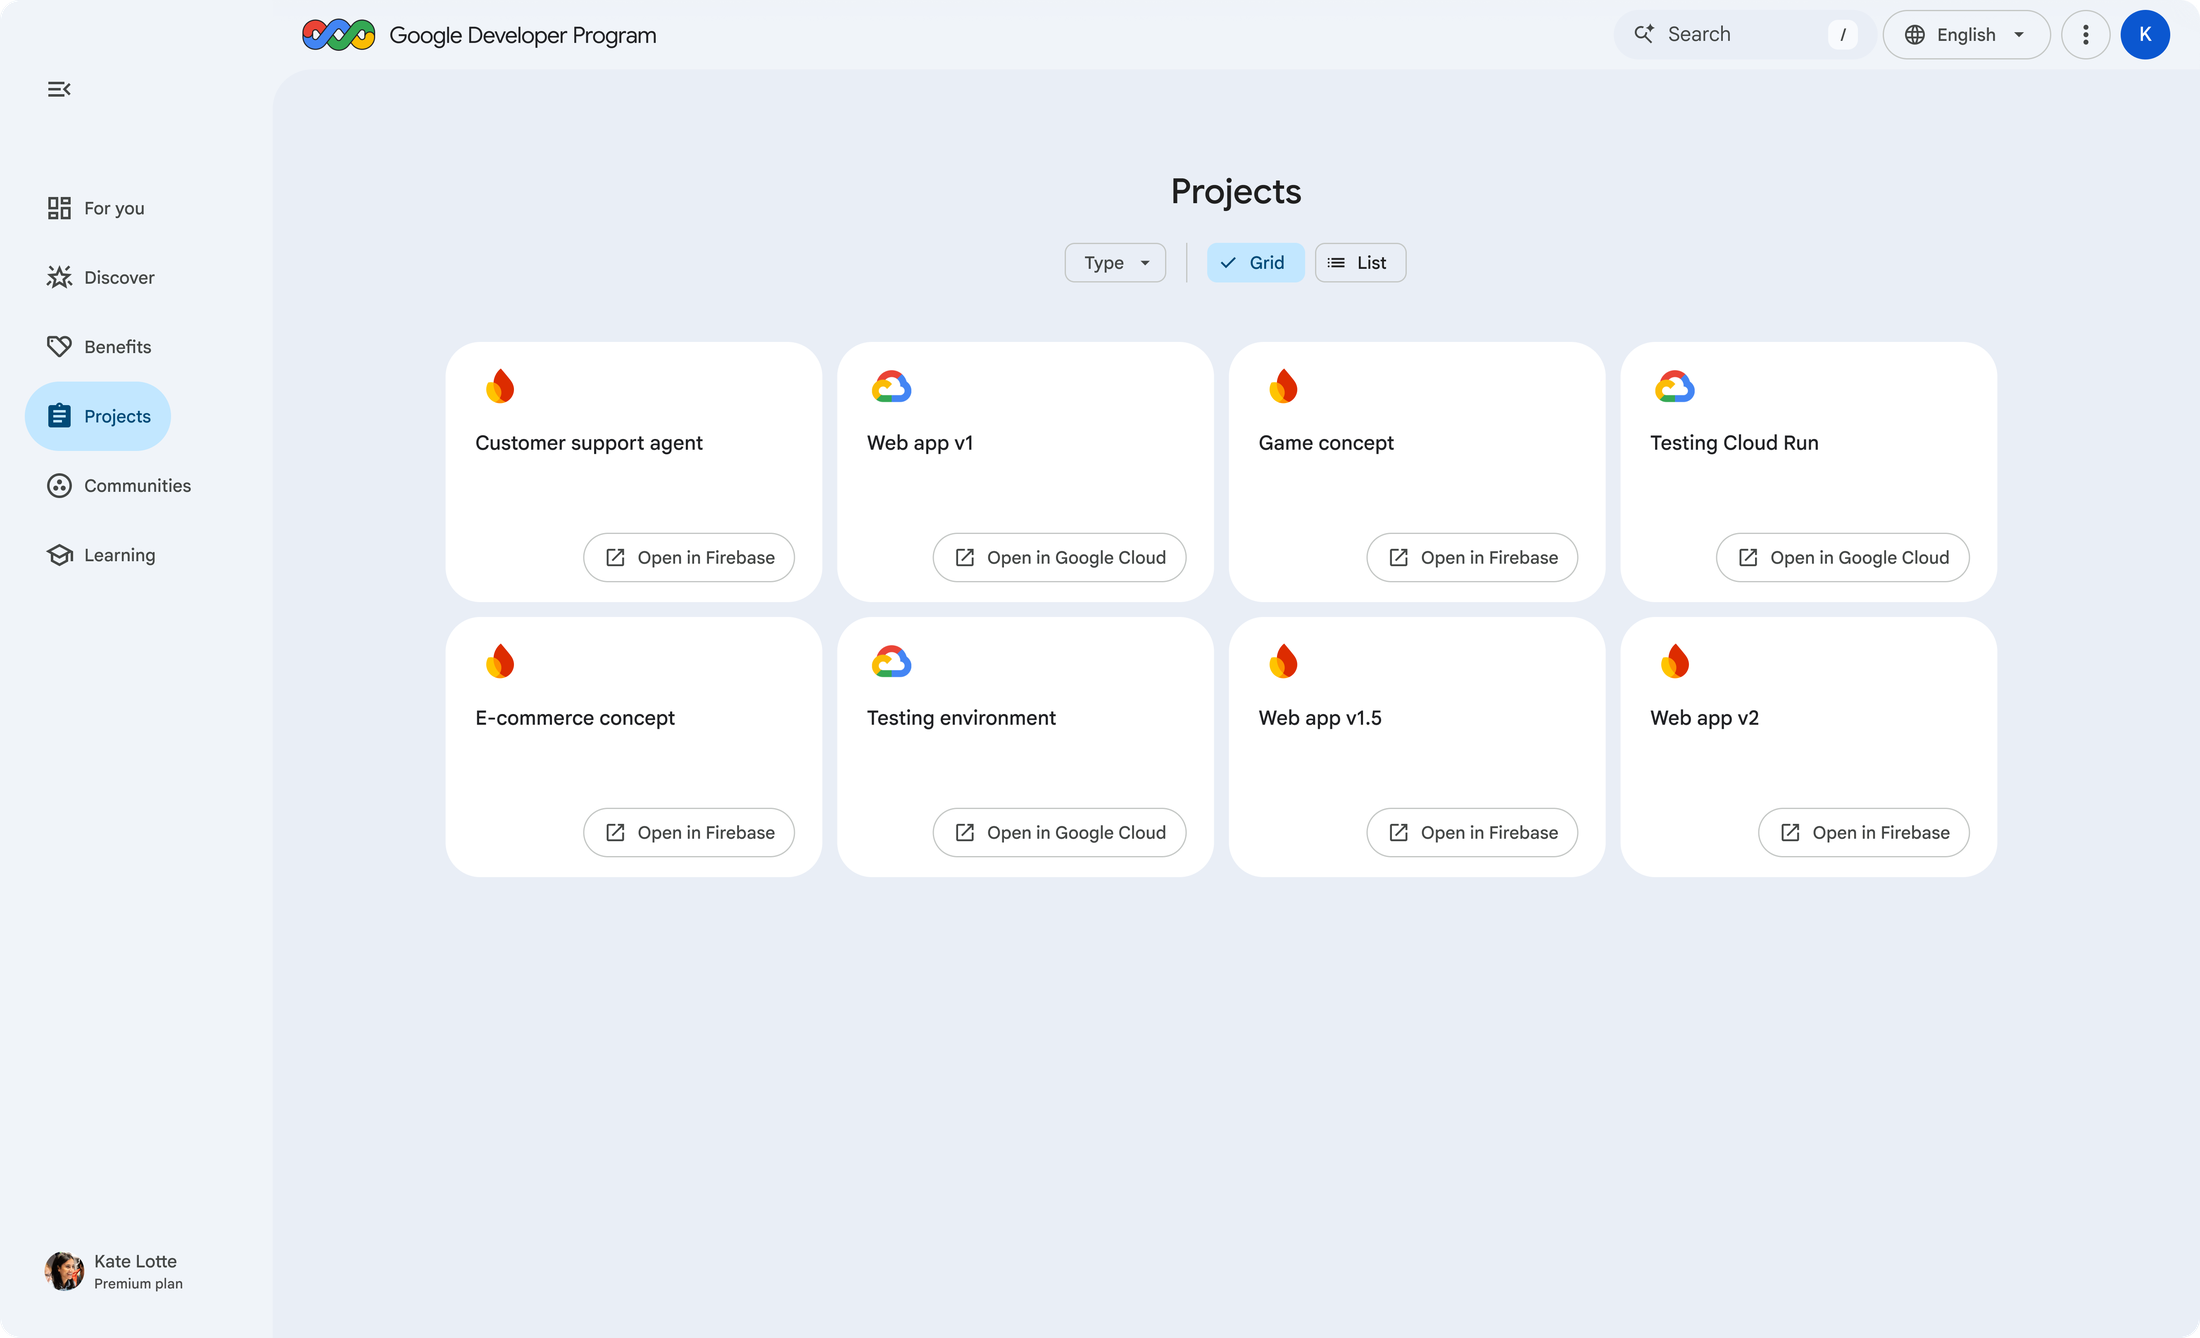Open Web app v2 in Firebase
2200x1338 pixels.
(x=1862, y=832)
